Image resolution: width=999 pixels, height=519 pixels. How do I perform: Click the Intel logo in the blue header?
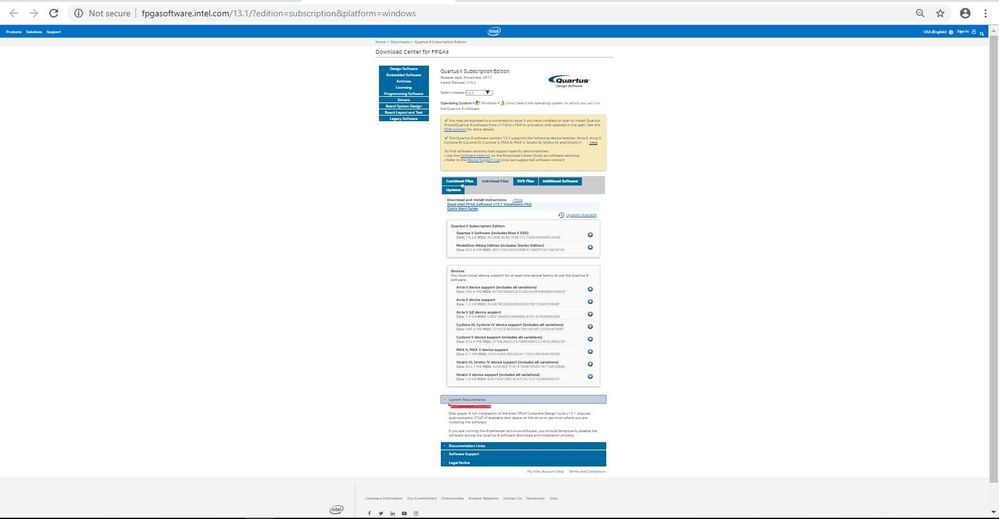(494, 31)
